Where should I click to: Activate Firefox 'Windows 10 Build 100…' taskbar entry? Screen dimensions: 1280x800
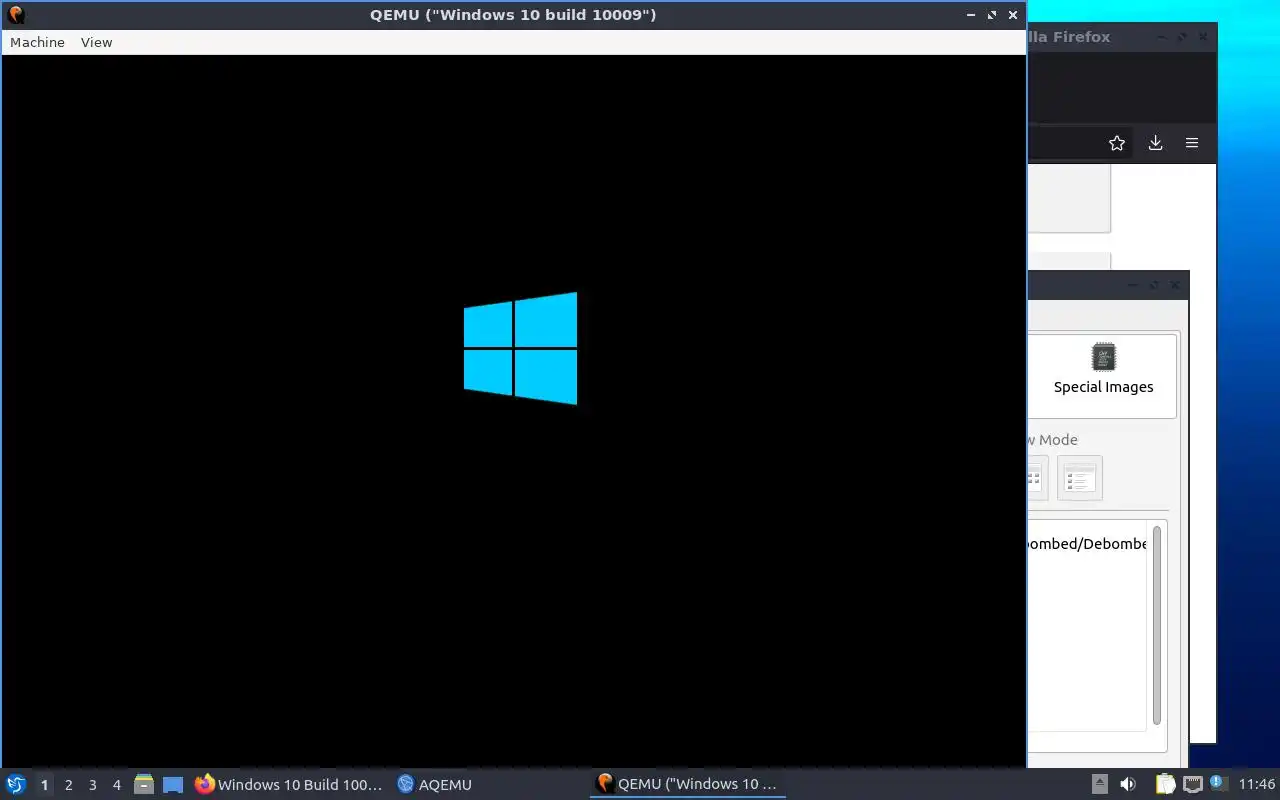[x=289, y=784]
